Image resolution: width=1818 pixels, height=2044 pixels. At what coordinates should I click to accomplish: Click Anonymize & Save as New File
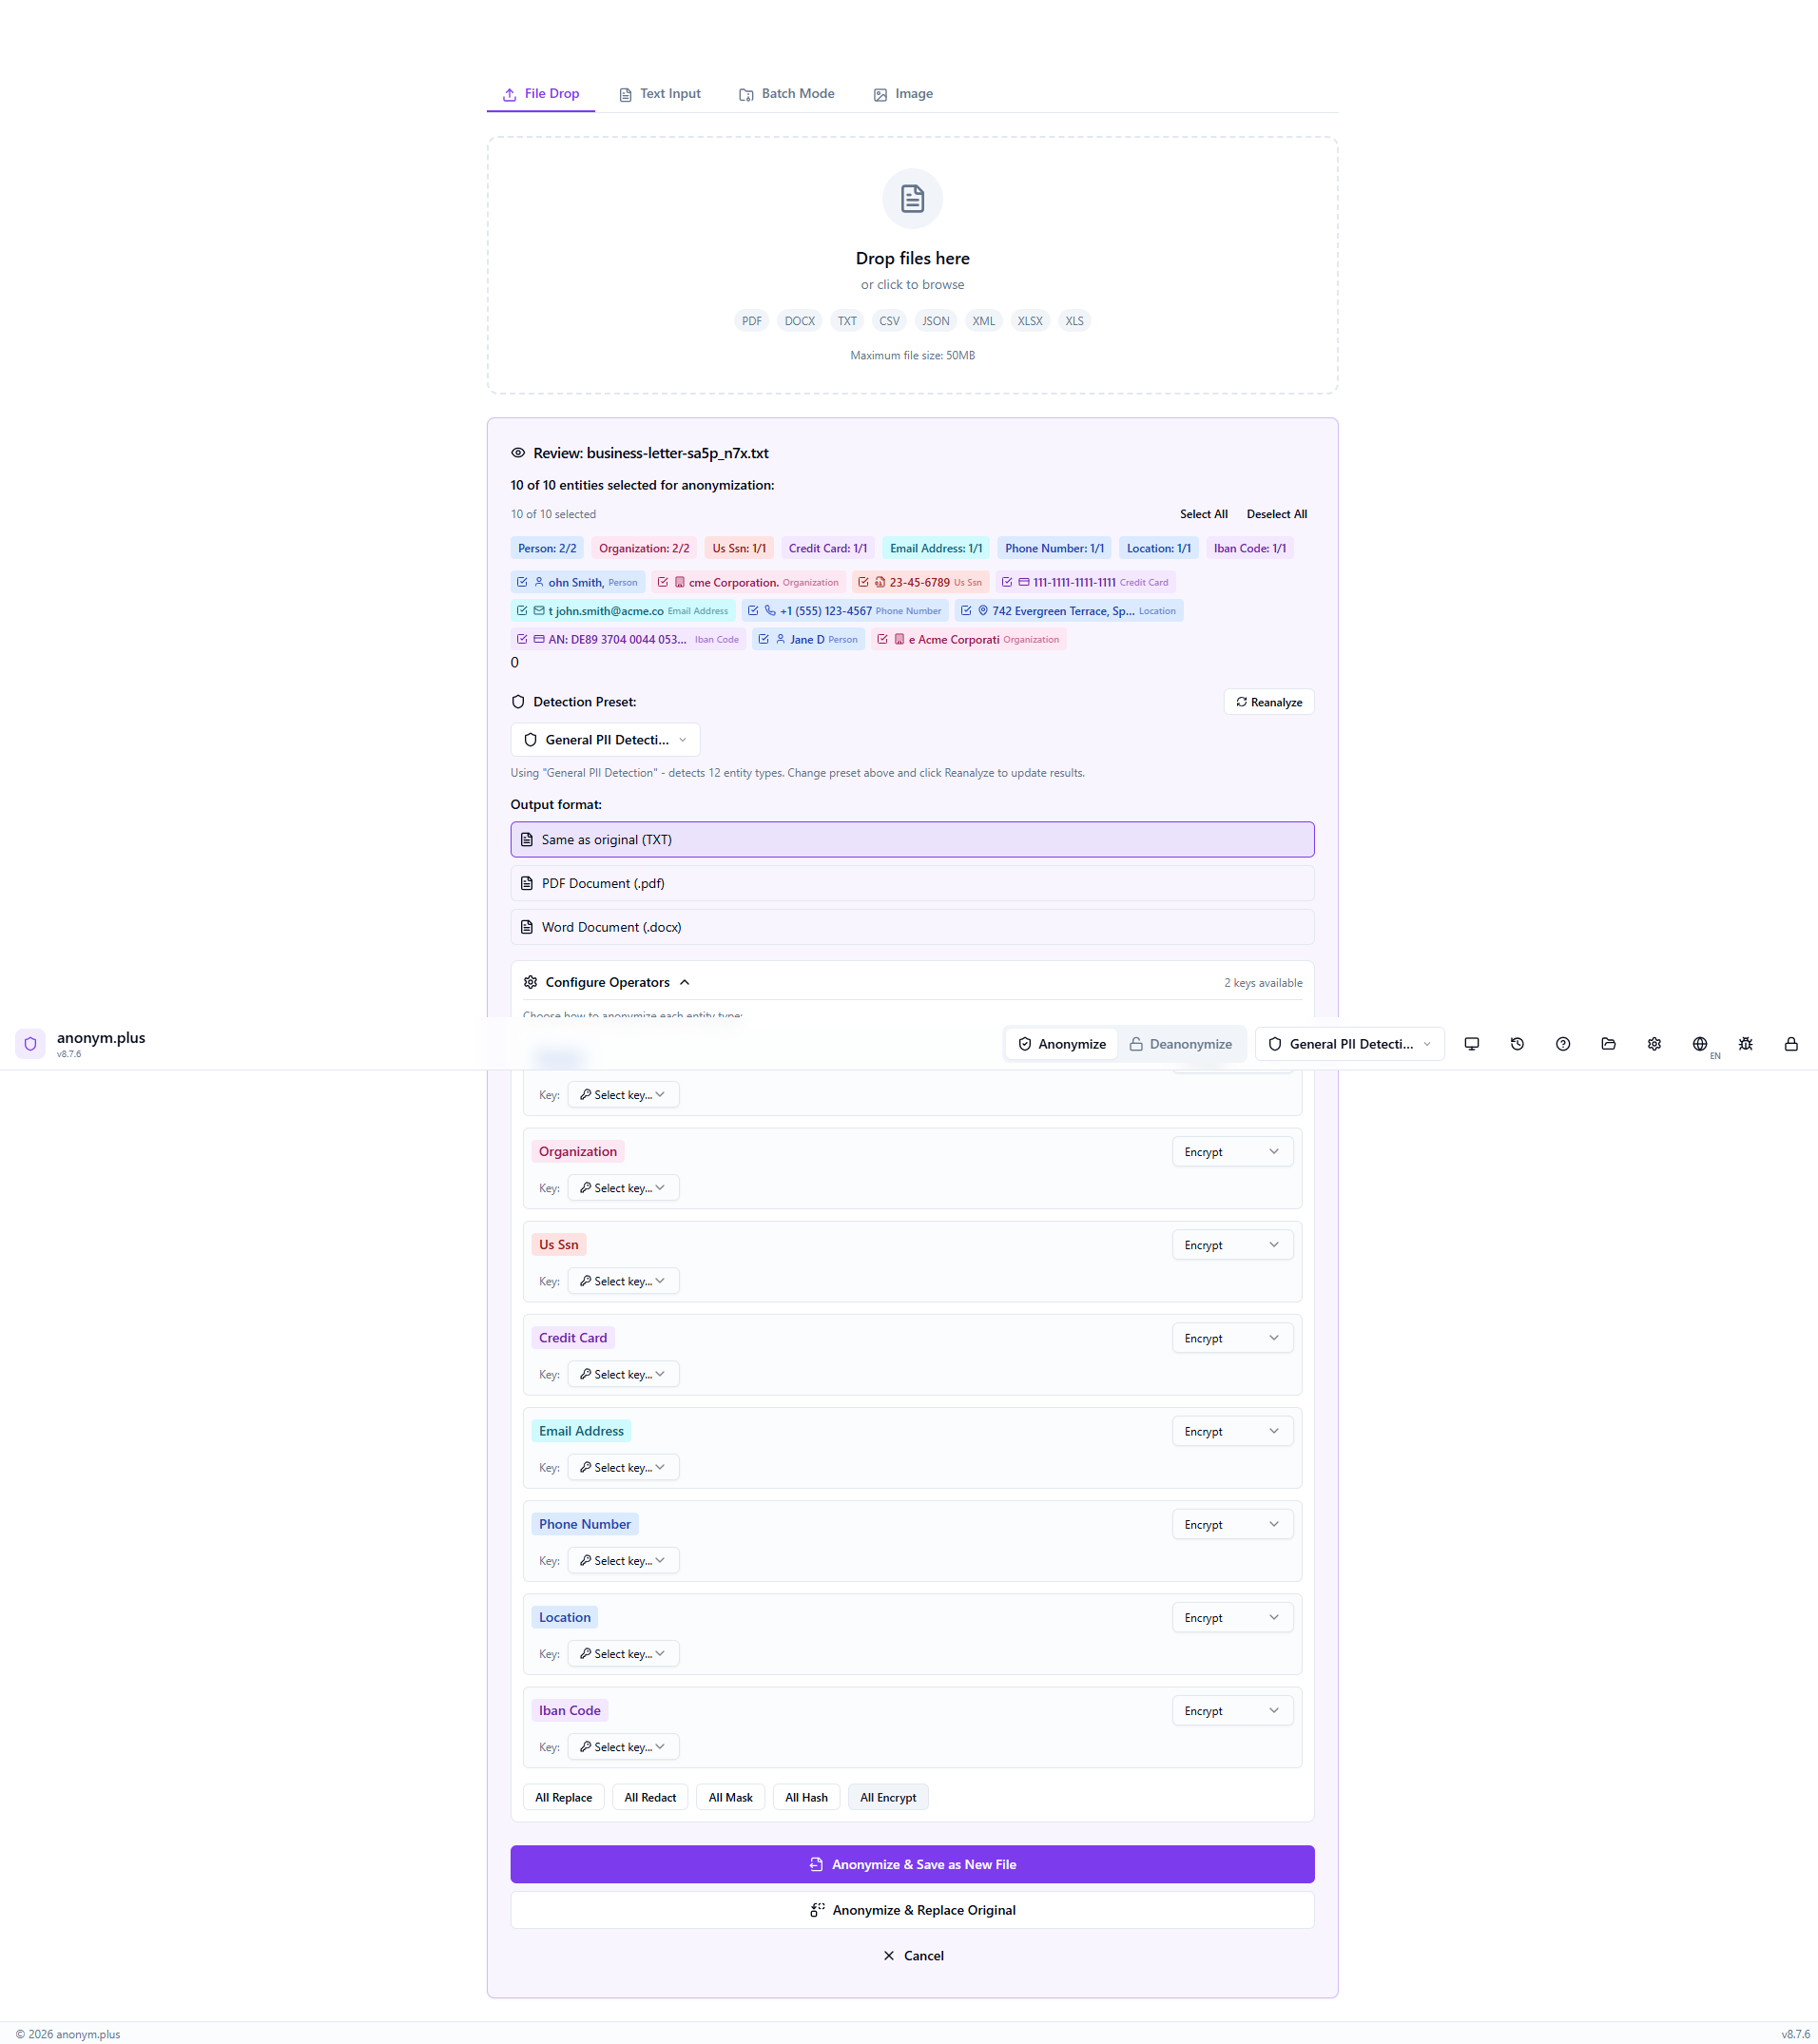(x=912, y=1864)
